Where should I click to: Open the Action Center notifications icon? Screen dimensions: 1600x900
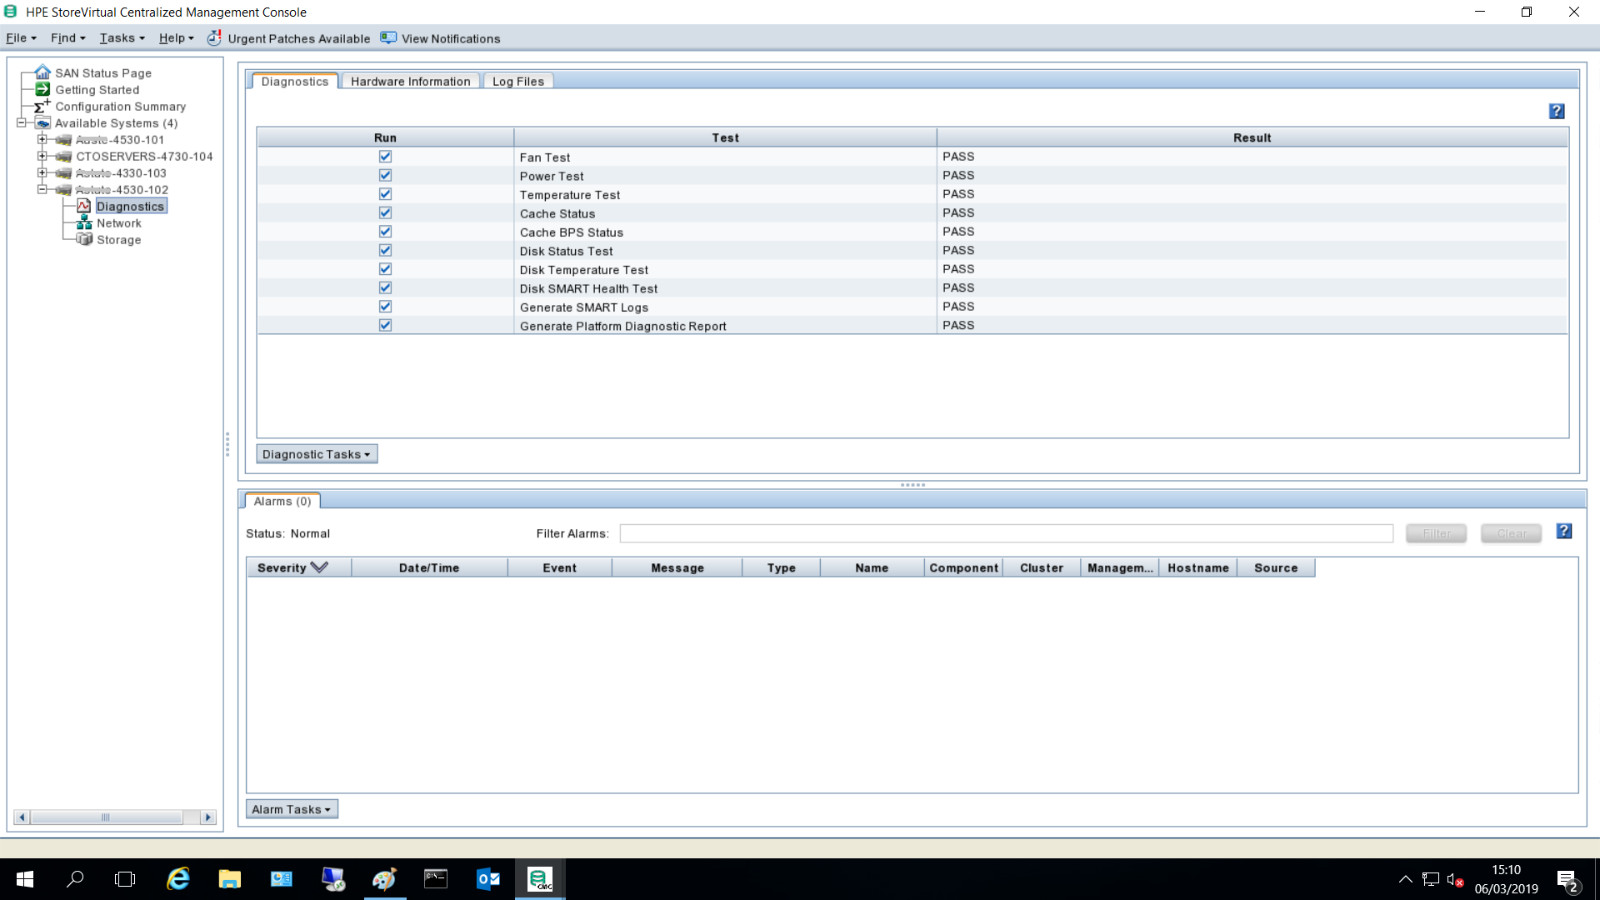[x=1567, y=880]
